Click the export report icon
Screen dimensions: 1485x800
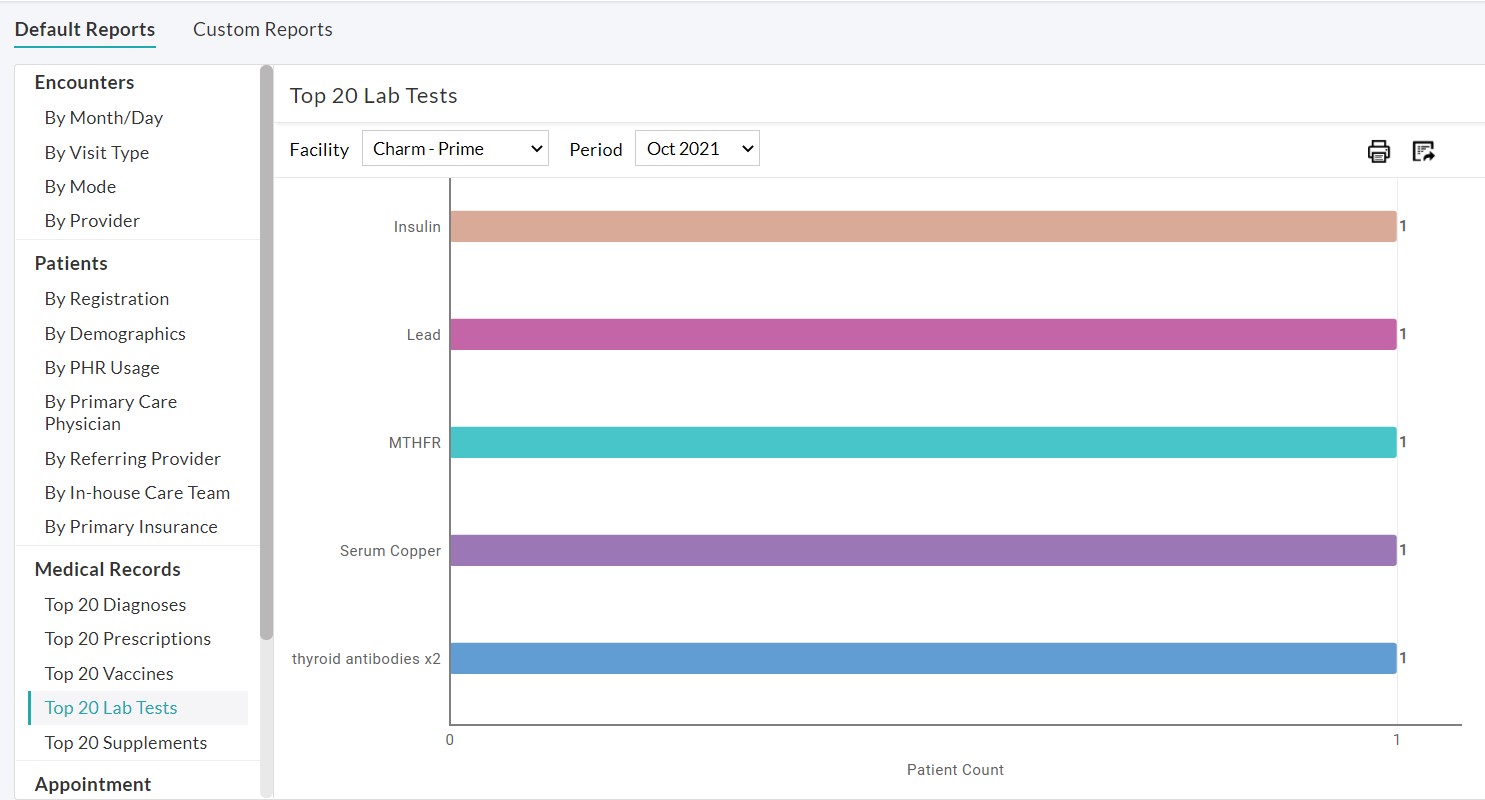1423,151
